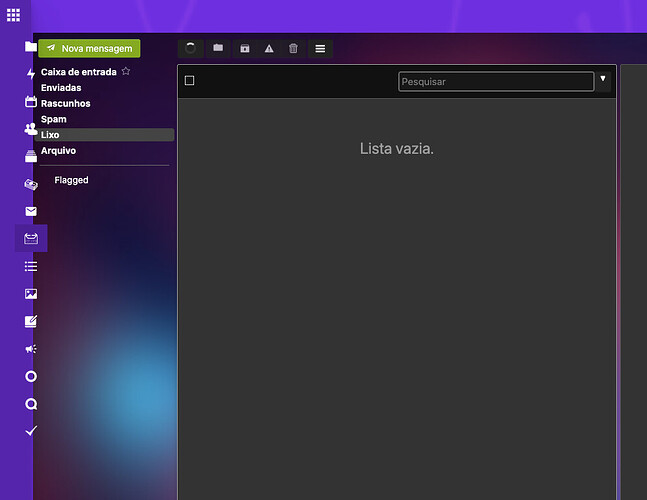Open the Q-shaped magnifier icon in sidebar
Screen dimensions: 647x500
click(x=31, y=404)
